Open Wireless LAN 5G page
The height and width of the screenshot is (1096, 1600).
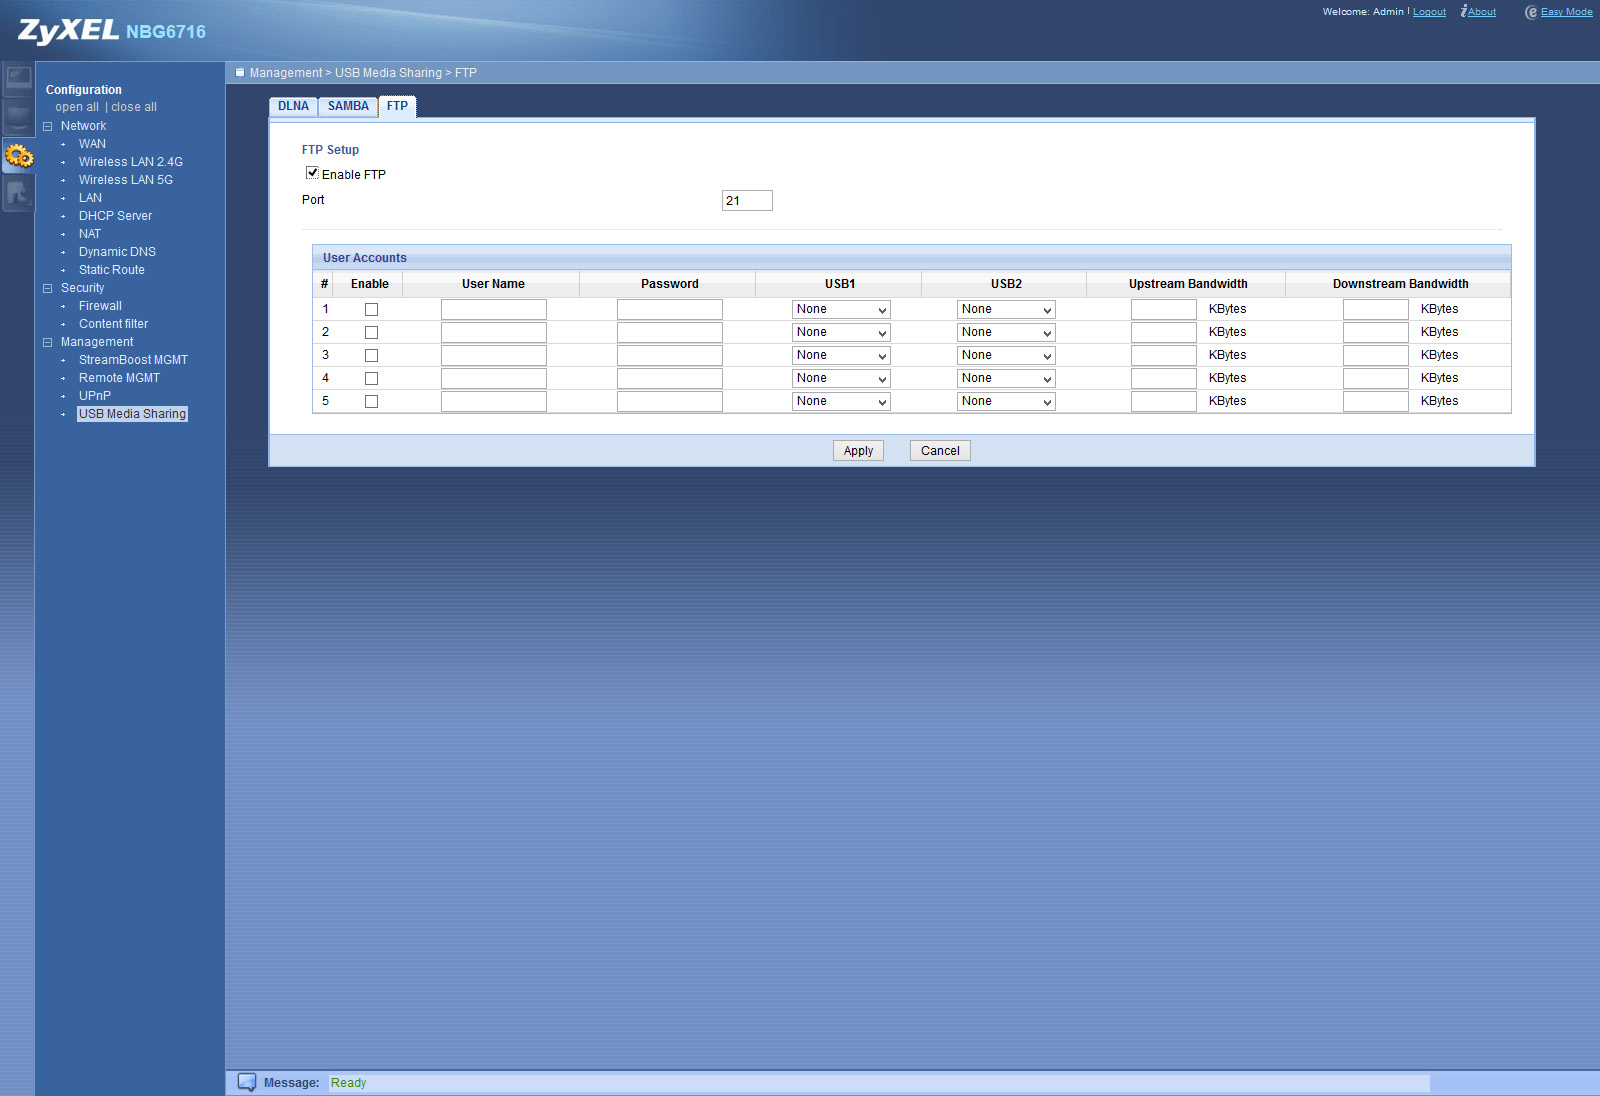tap(126, 180)
